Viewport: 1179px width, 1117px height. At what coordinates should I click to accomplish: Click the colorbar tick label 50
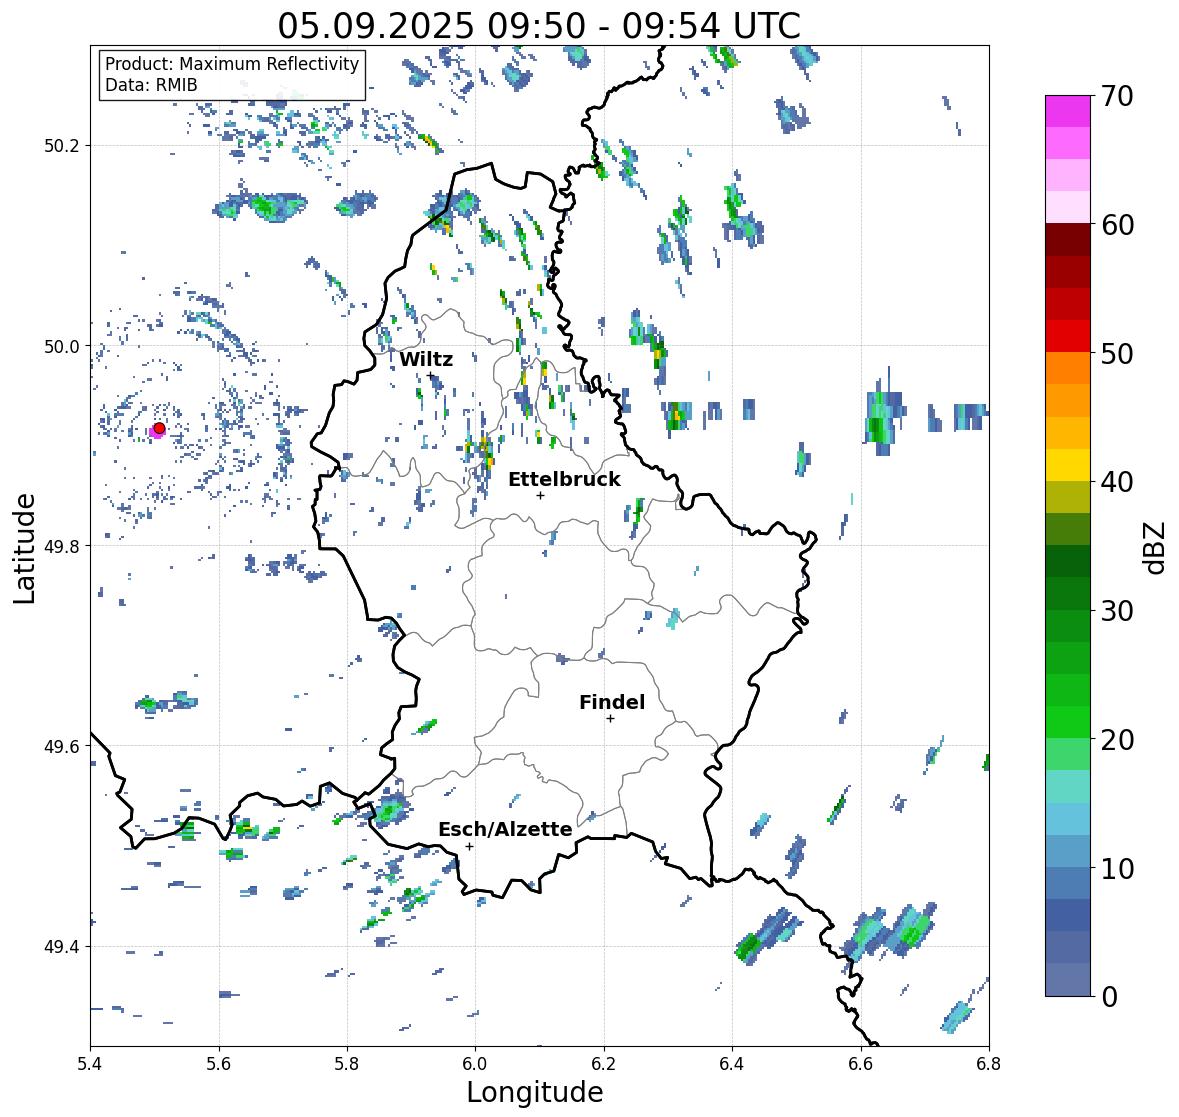click(x=1117, y=353)
